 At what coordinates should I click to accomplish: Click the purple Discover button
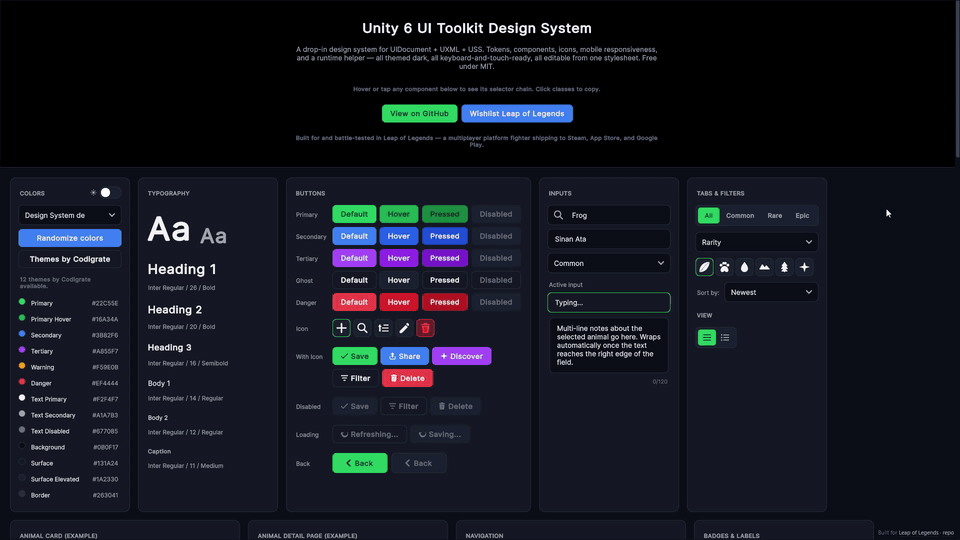pos(462,356)
